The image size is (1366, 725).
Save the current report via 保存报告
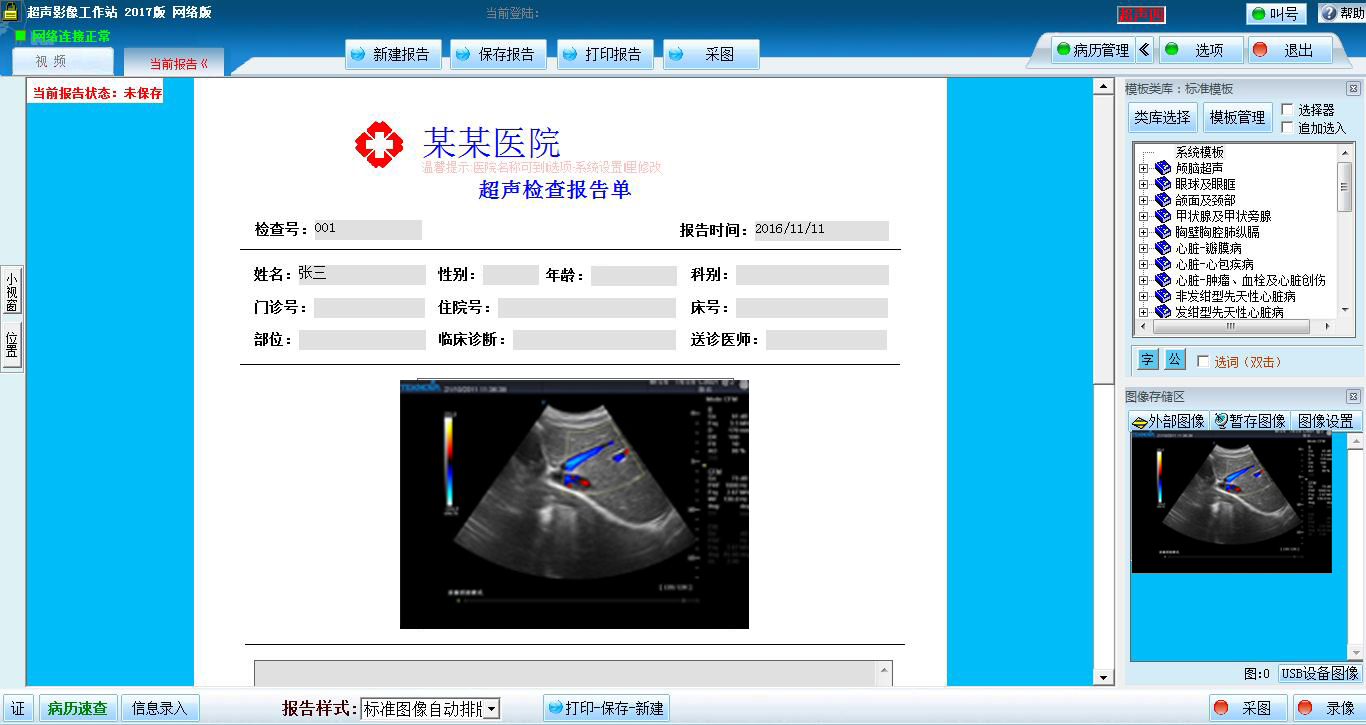tap(499, 55)
